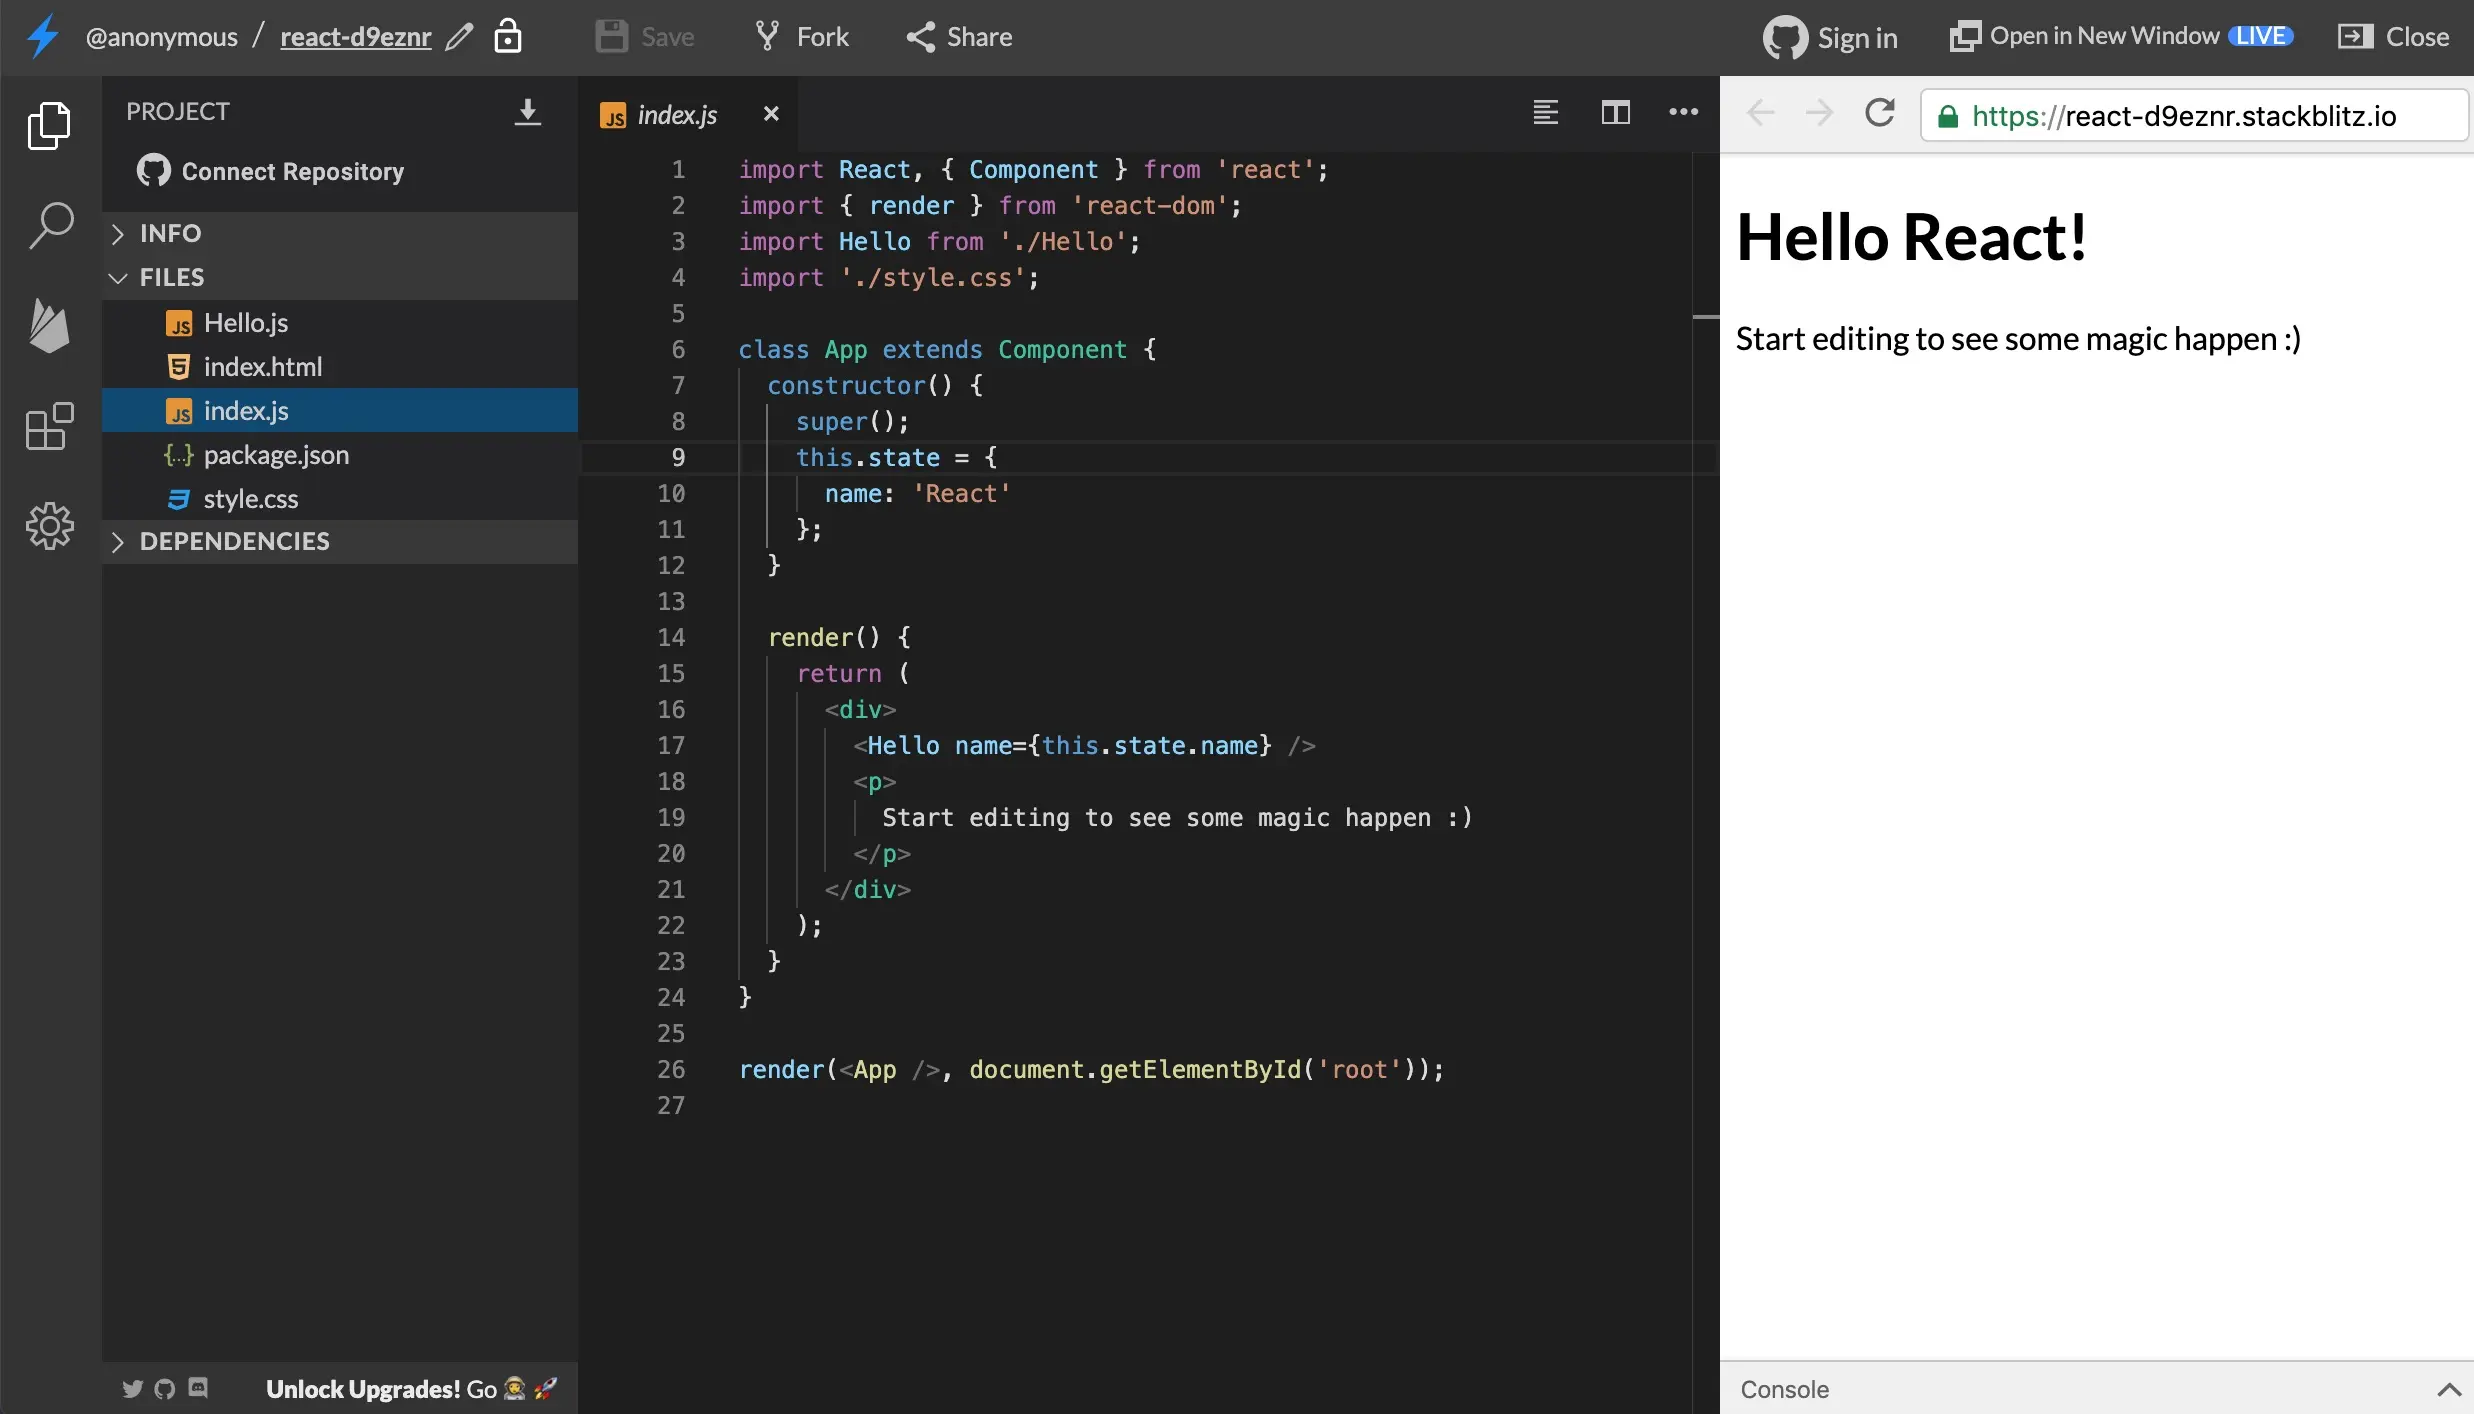
Task: Open the Firebase sidebar panel
Action: pos(49,326)
